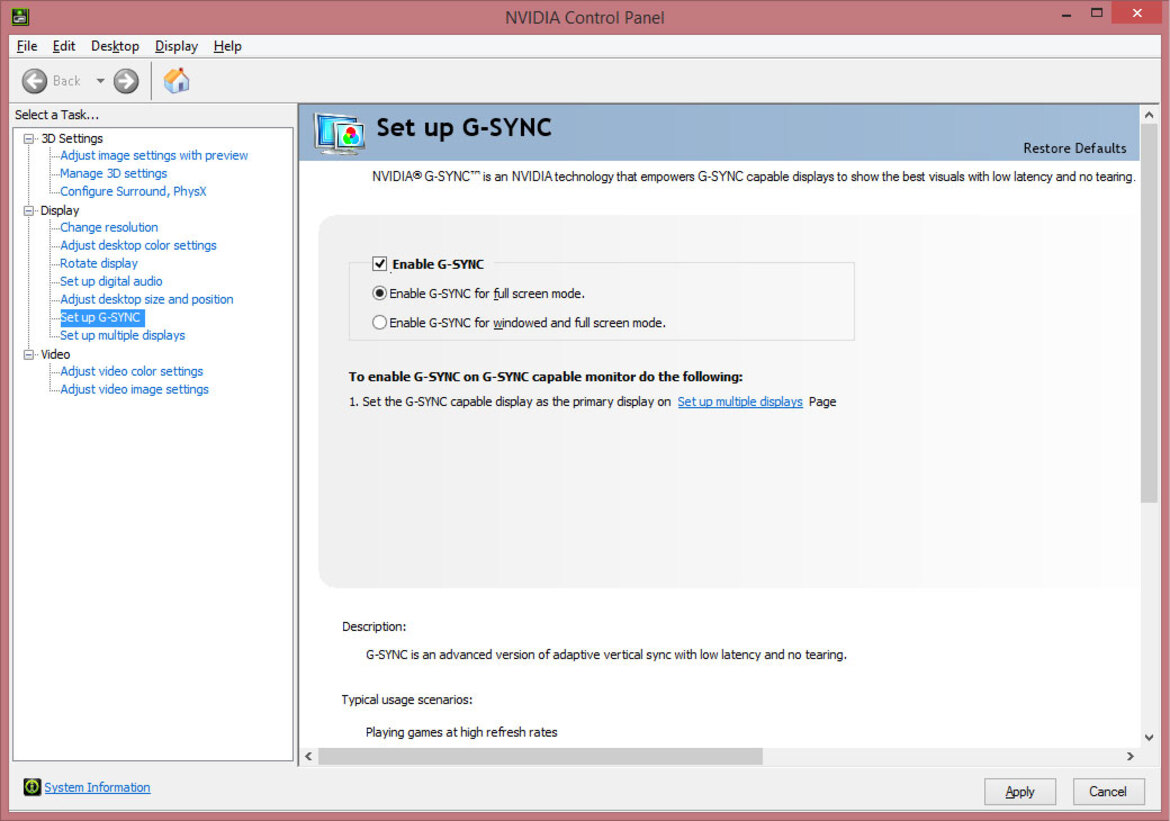
Task: Open the Display menu
Action: point(176,46)
